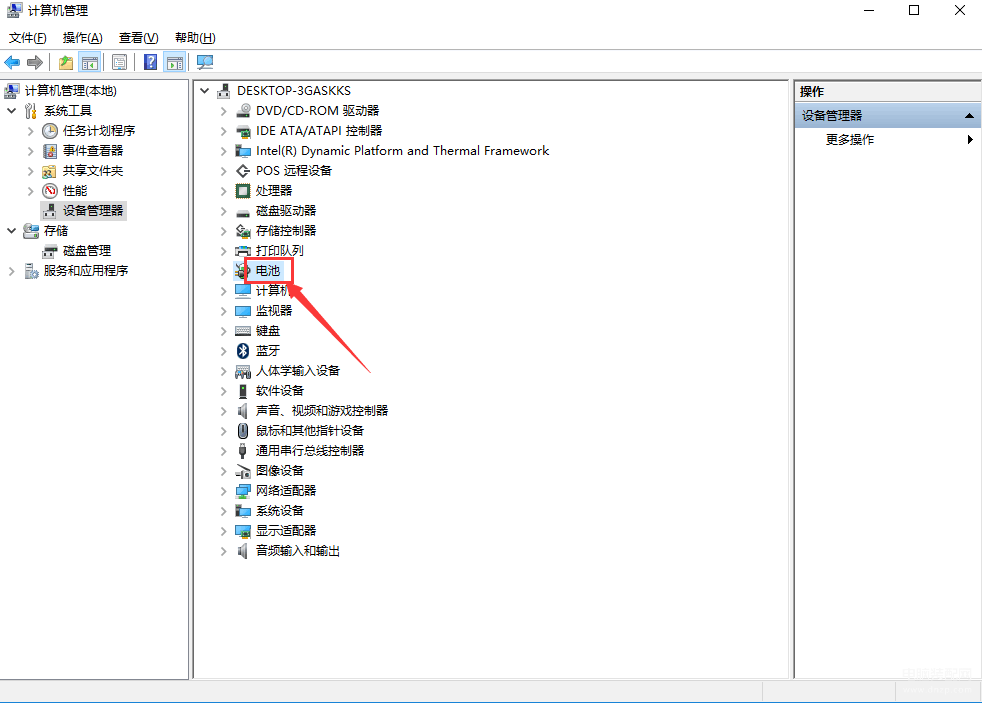This screenshot has width=982, height=703.
Task: Click the 鼠标和其他指针设备 mouse icon
Action: coord(243,431)
